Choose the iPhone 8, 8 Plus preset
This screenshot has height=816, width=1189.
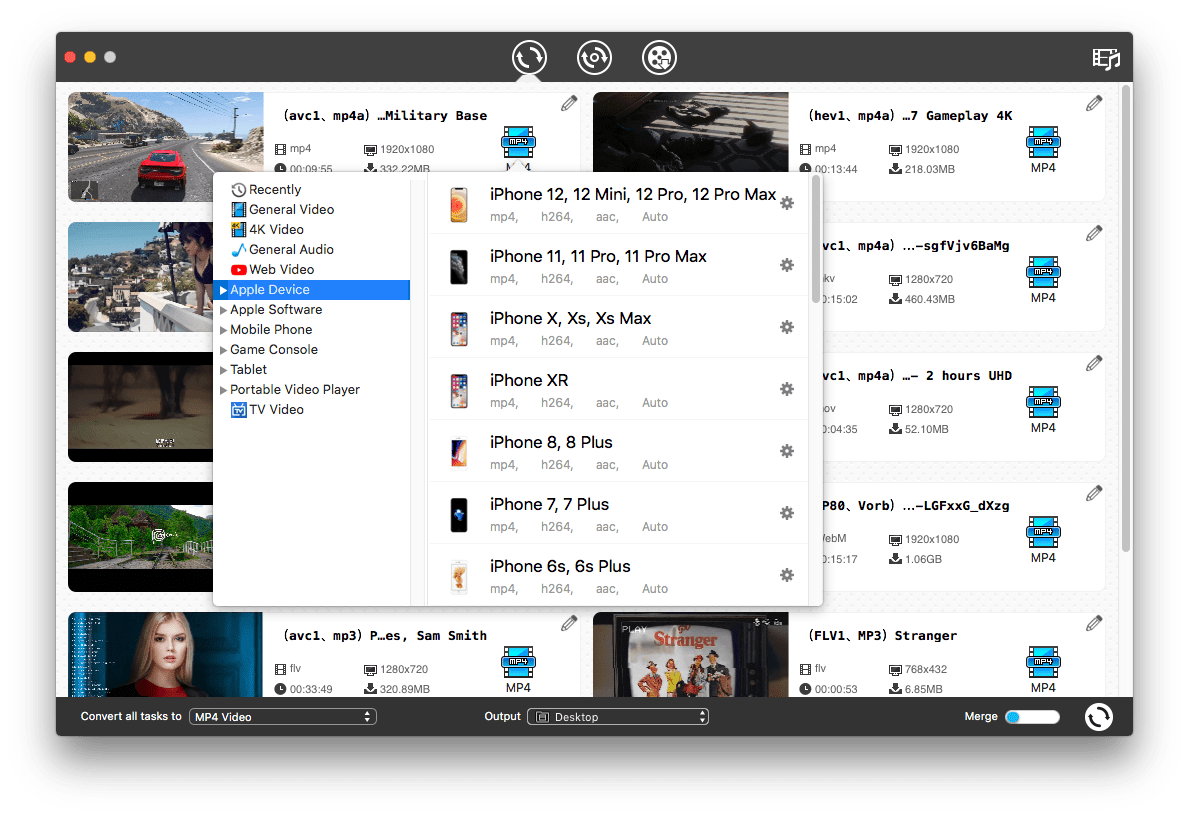click(x=618, y=452)
